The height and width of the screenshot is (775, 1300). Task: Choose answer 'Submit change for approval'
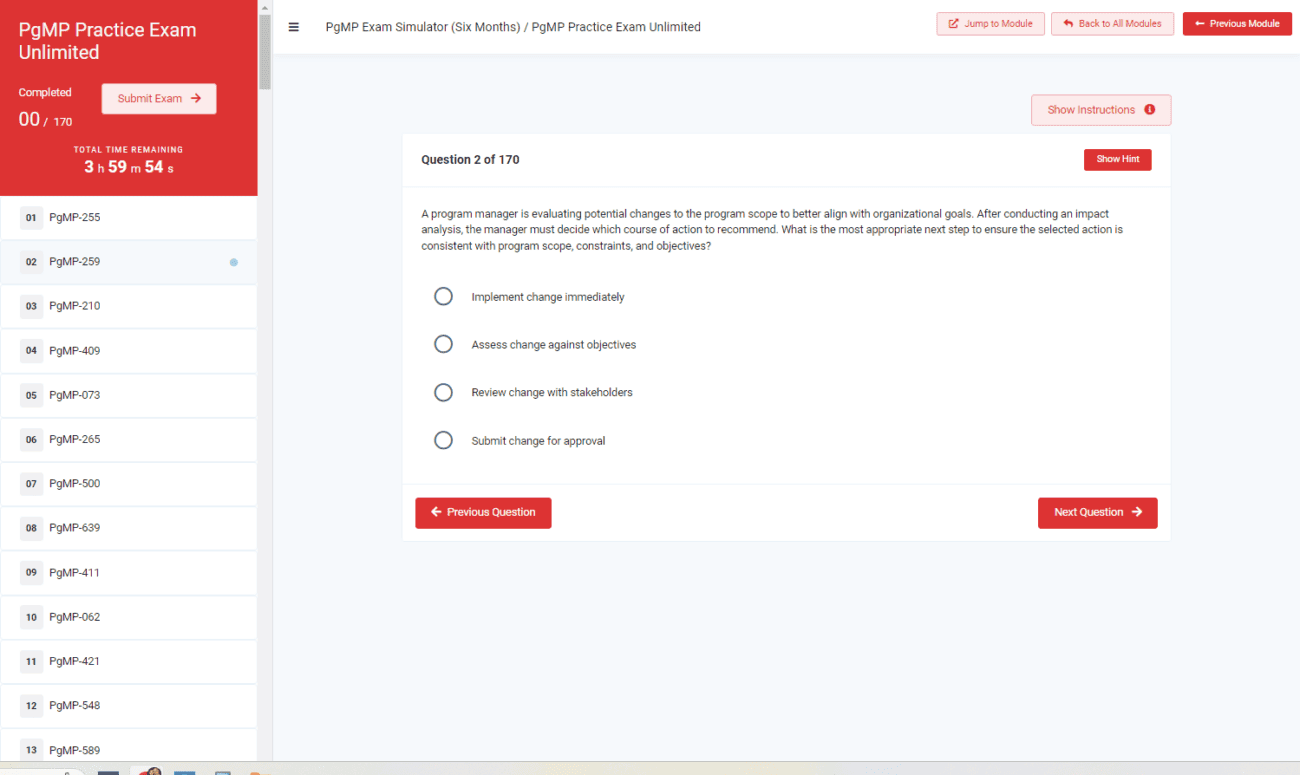tap(443, 440)
